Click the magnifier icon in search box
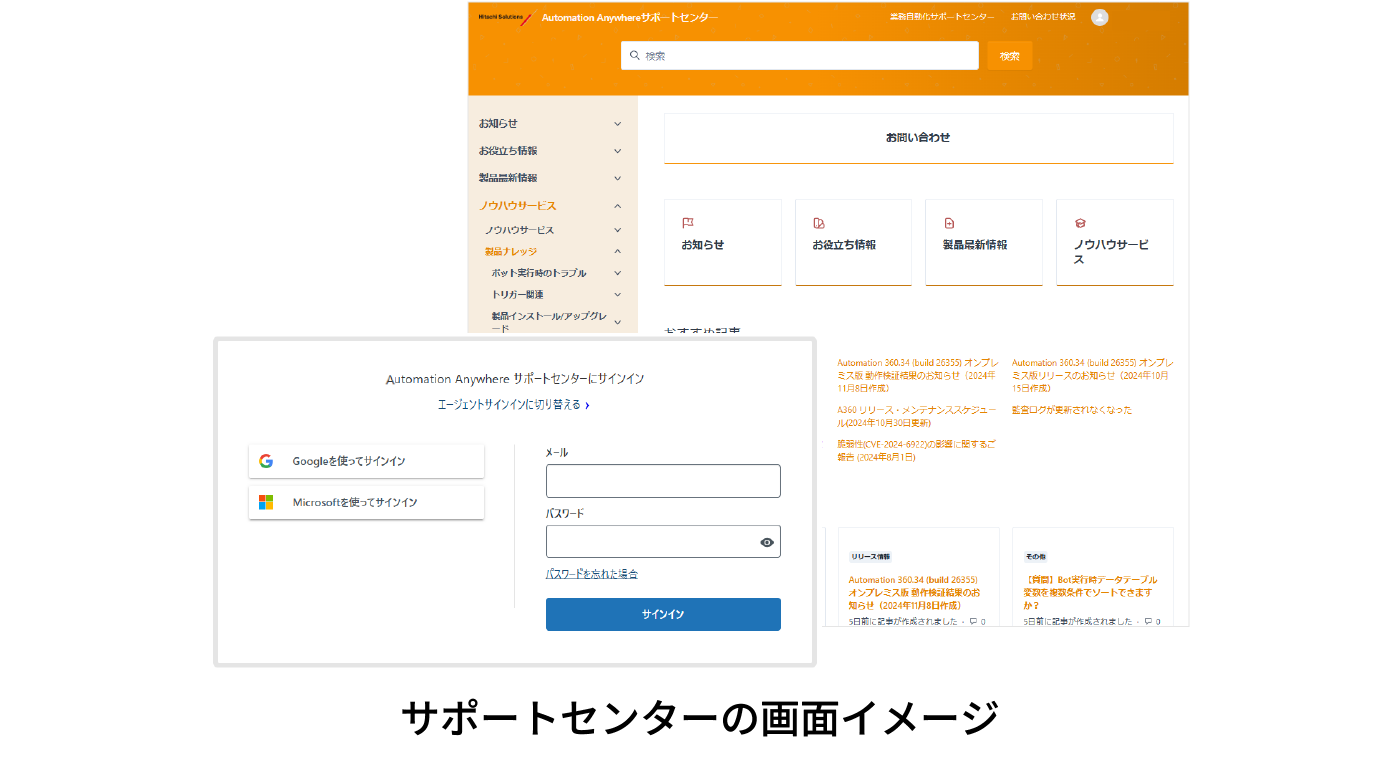1400x768 pixels. pos(634,56)
